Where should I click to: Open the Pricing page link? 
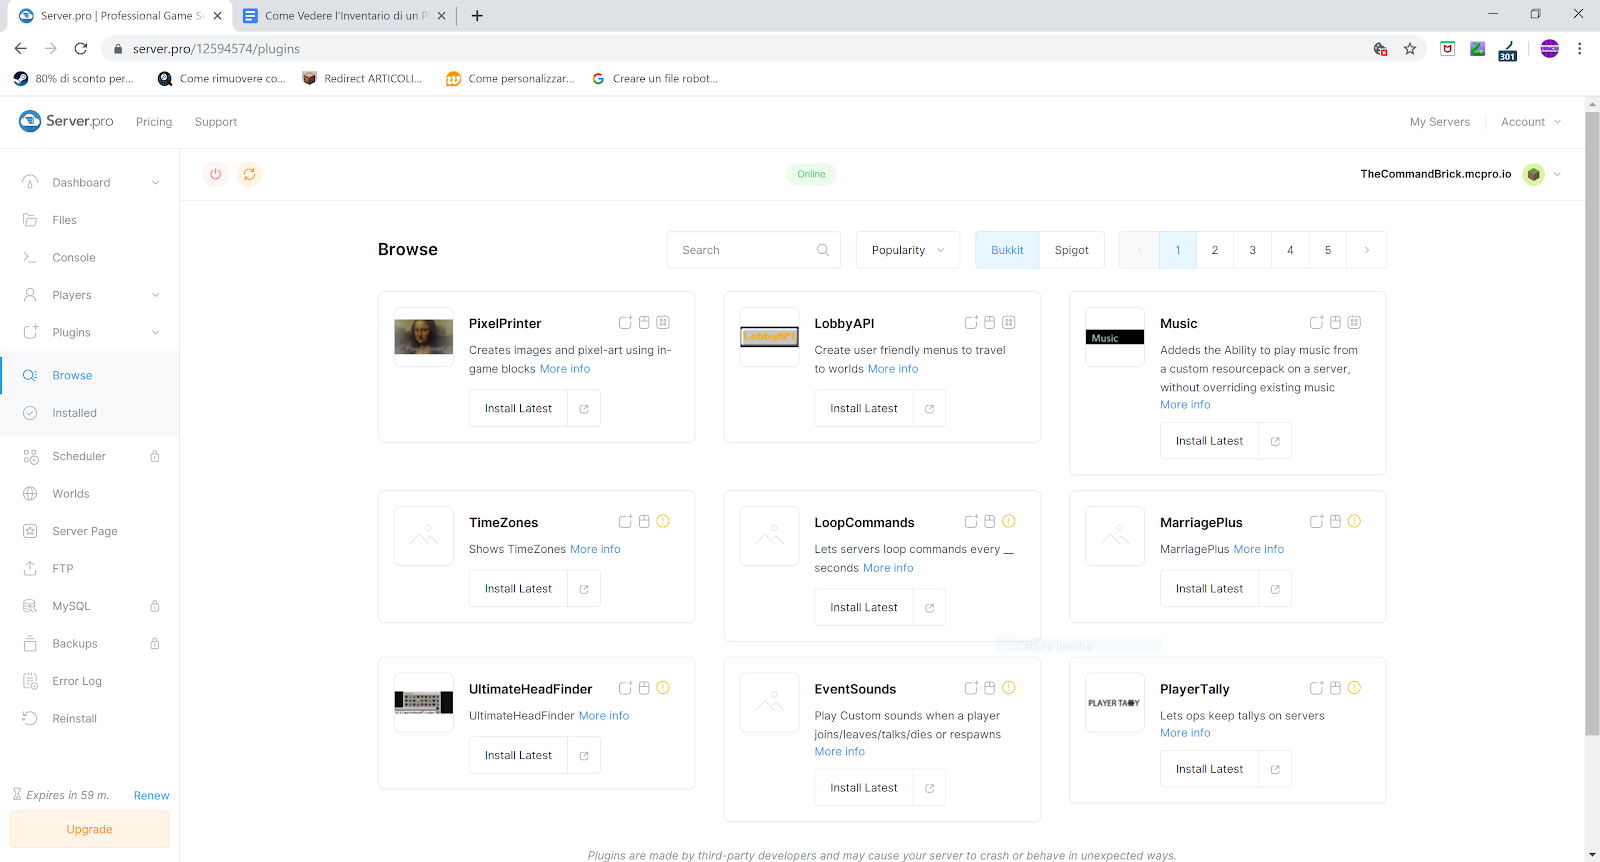pos(154,122)
